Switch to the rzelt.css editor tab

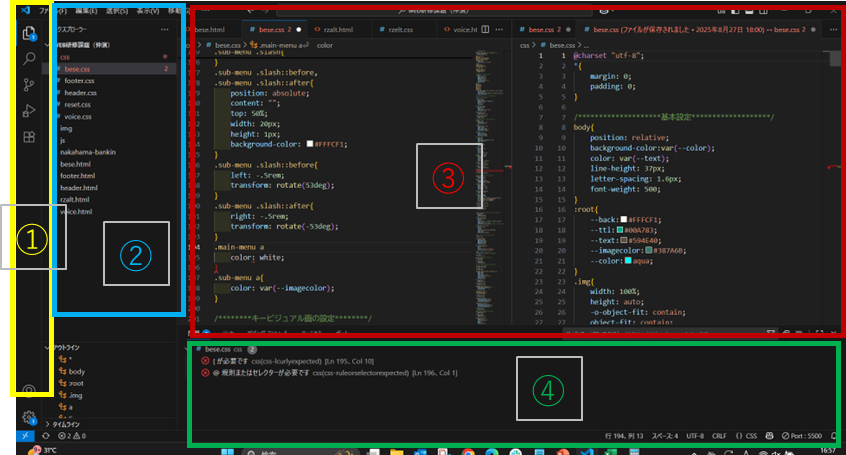click(x=398, y=31)
